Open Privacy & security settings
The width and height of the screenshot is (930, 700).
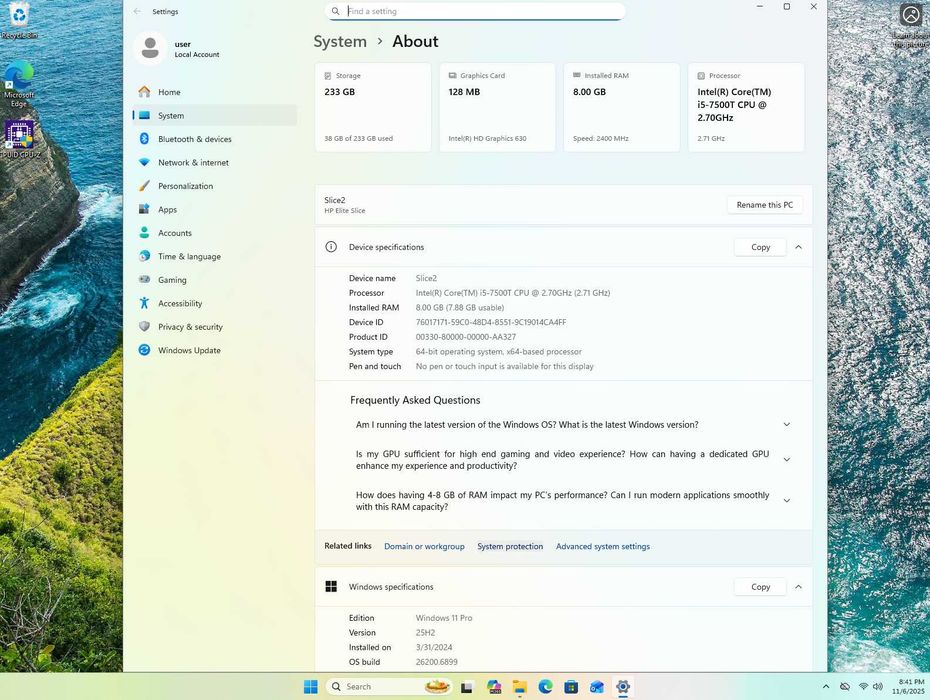point(215,327)
